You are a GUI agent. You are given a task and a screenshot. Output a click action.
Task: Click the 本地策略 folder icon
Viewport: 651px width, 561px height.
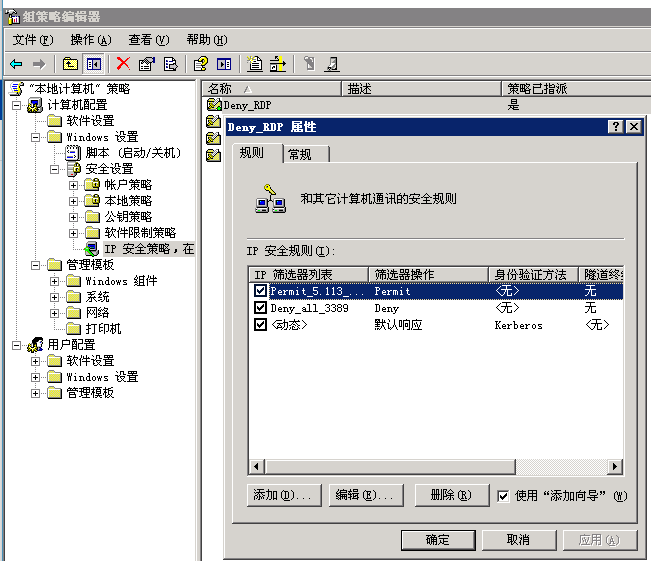click(x=92, y=201)
